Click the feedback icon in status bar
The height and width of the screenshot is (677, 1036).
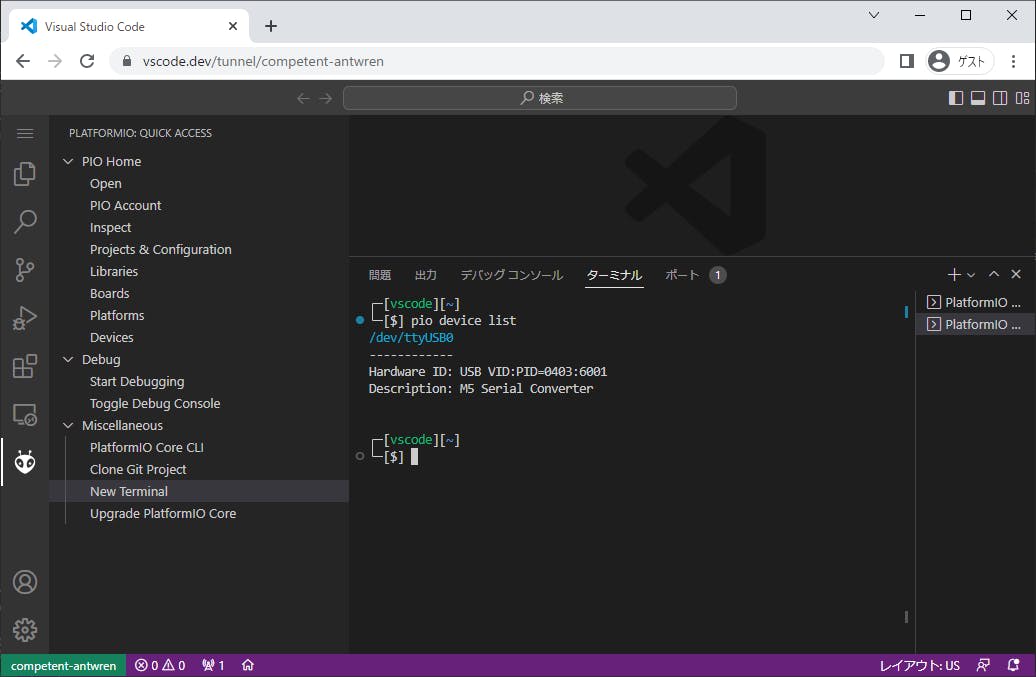pyautogui.click(x=983, y=665)
